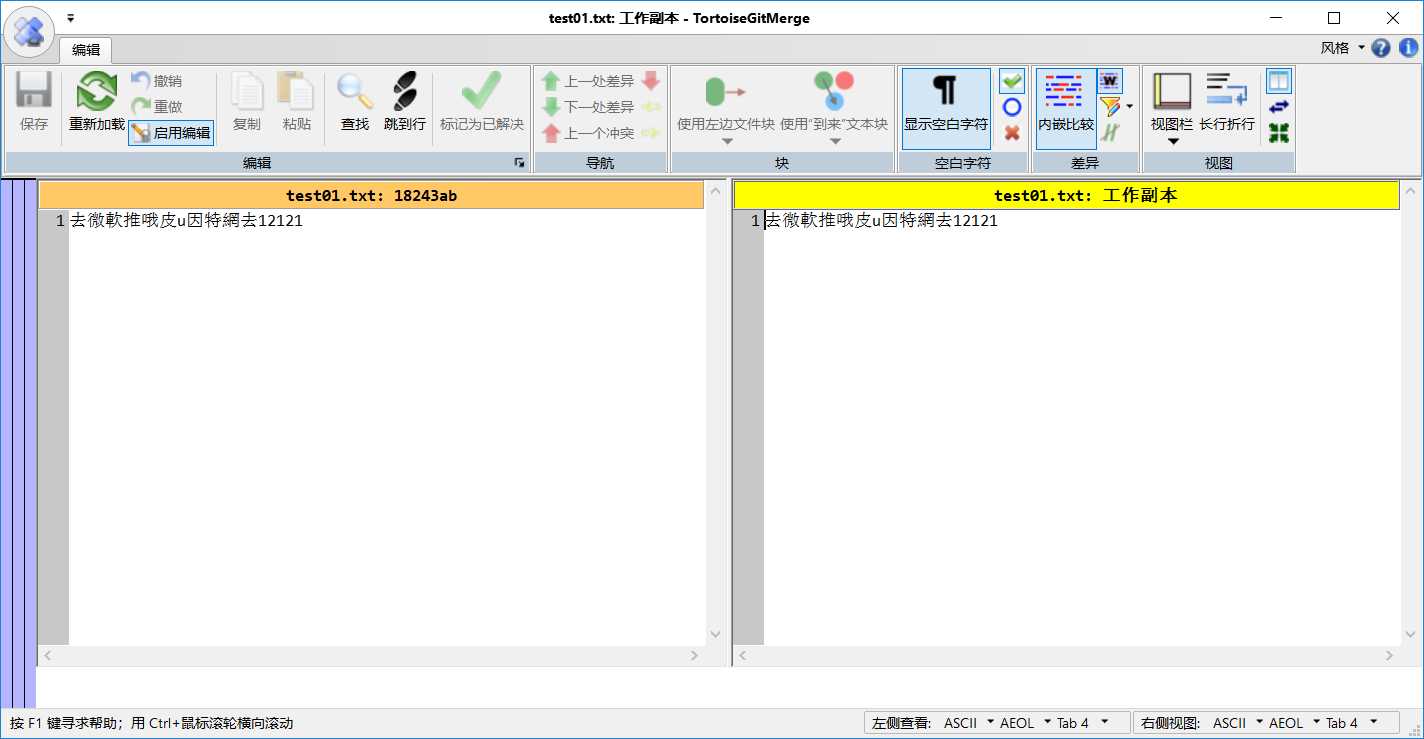Open the TortoiseGitMerge application menu orb
The height and width of the screenshot is (739, 1424).
coord(29,31)
